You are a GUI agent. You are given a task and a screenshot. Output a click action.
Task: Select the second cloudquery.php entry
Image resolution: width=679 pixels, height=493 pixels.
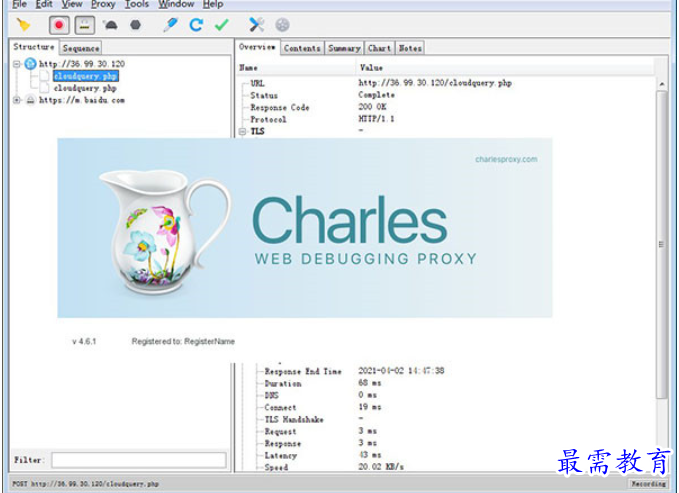pos(85,88)
